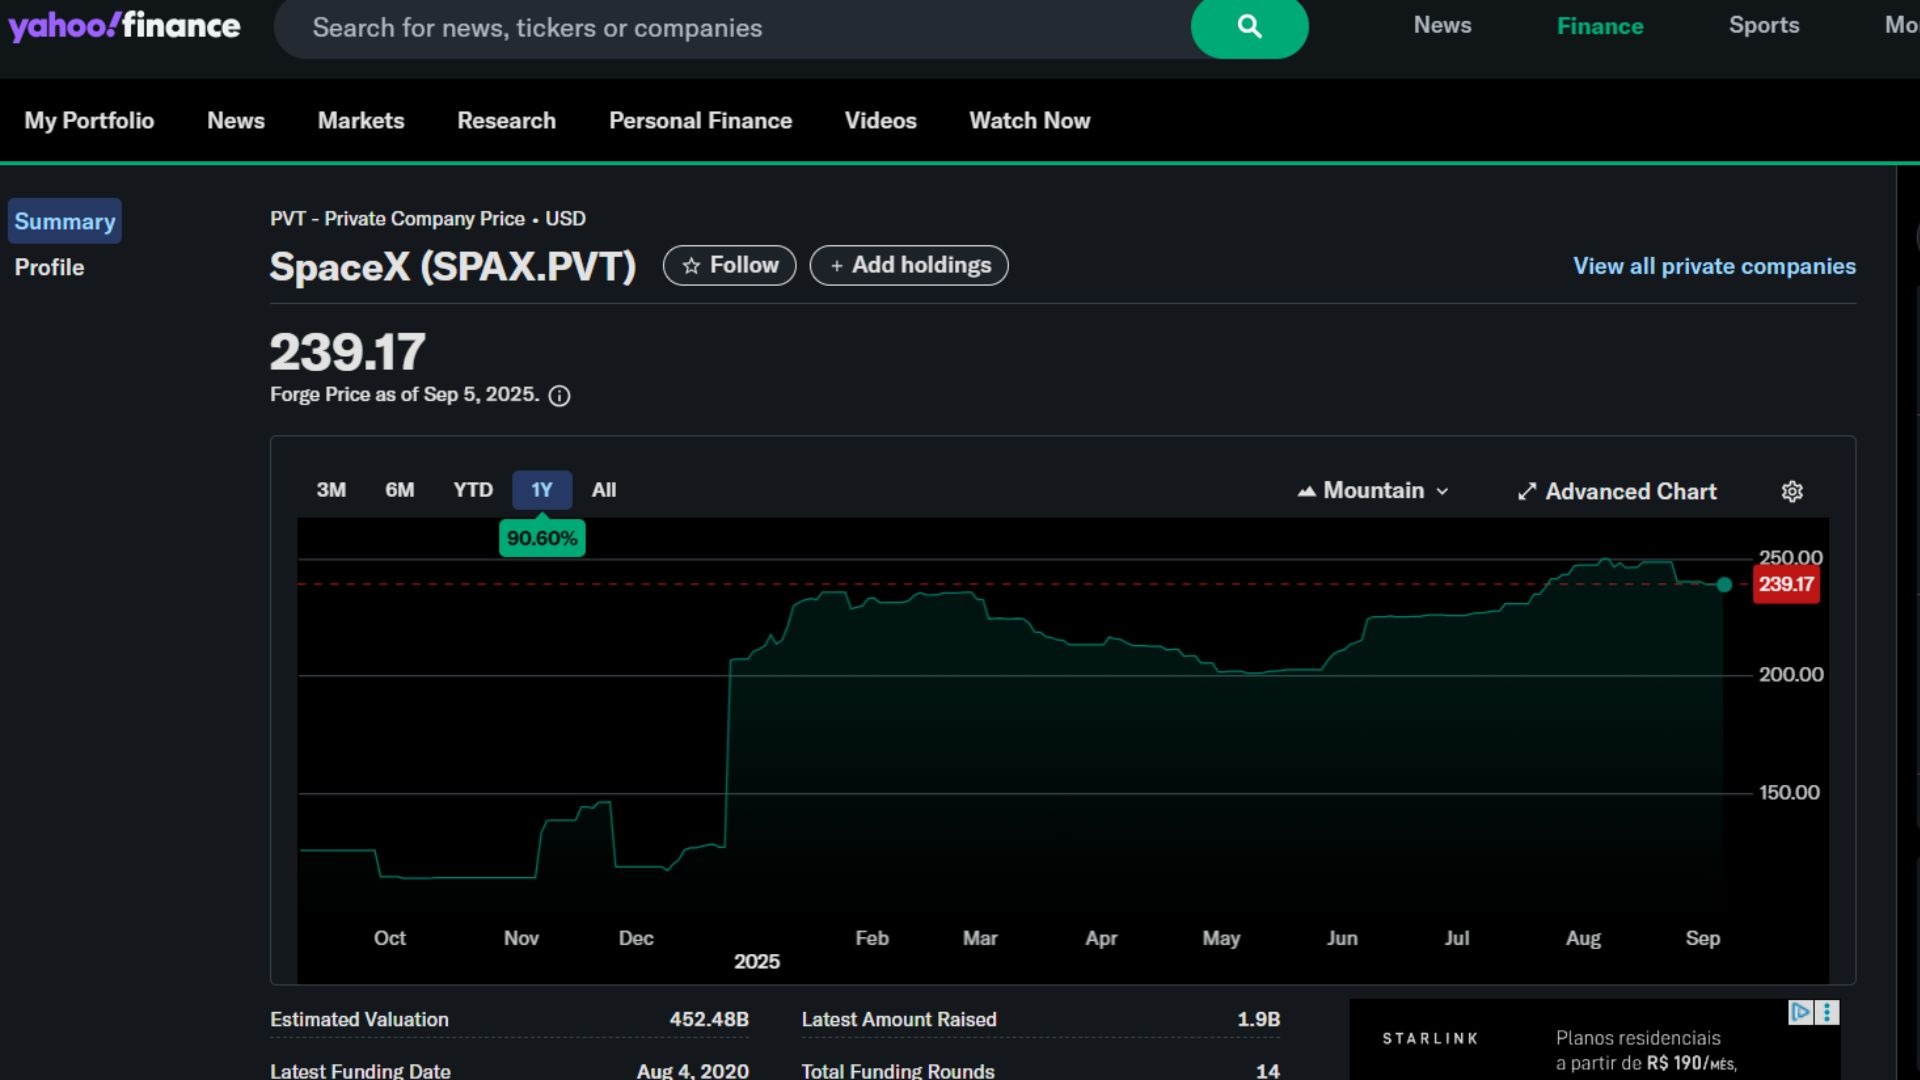This screenshot has width=1920, height=1080.
Task: Click the 2025 year label on chart axis
Action: 757,961
